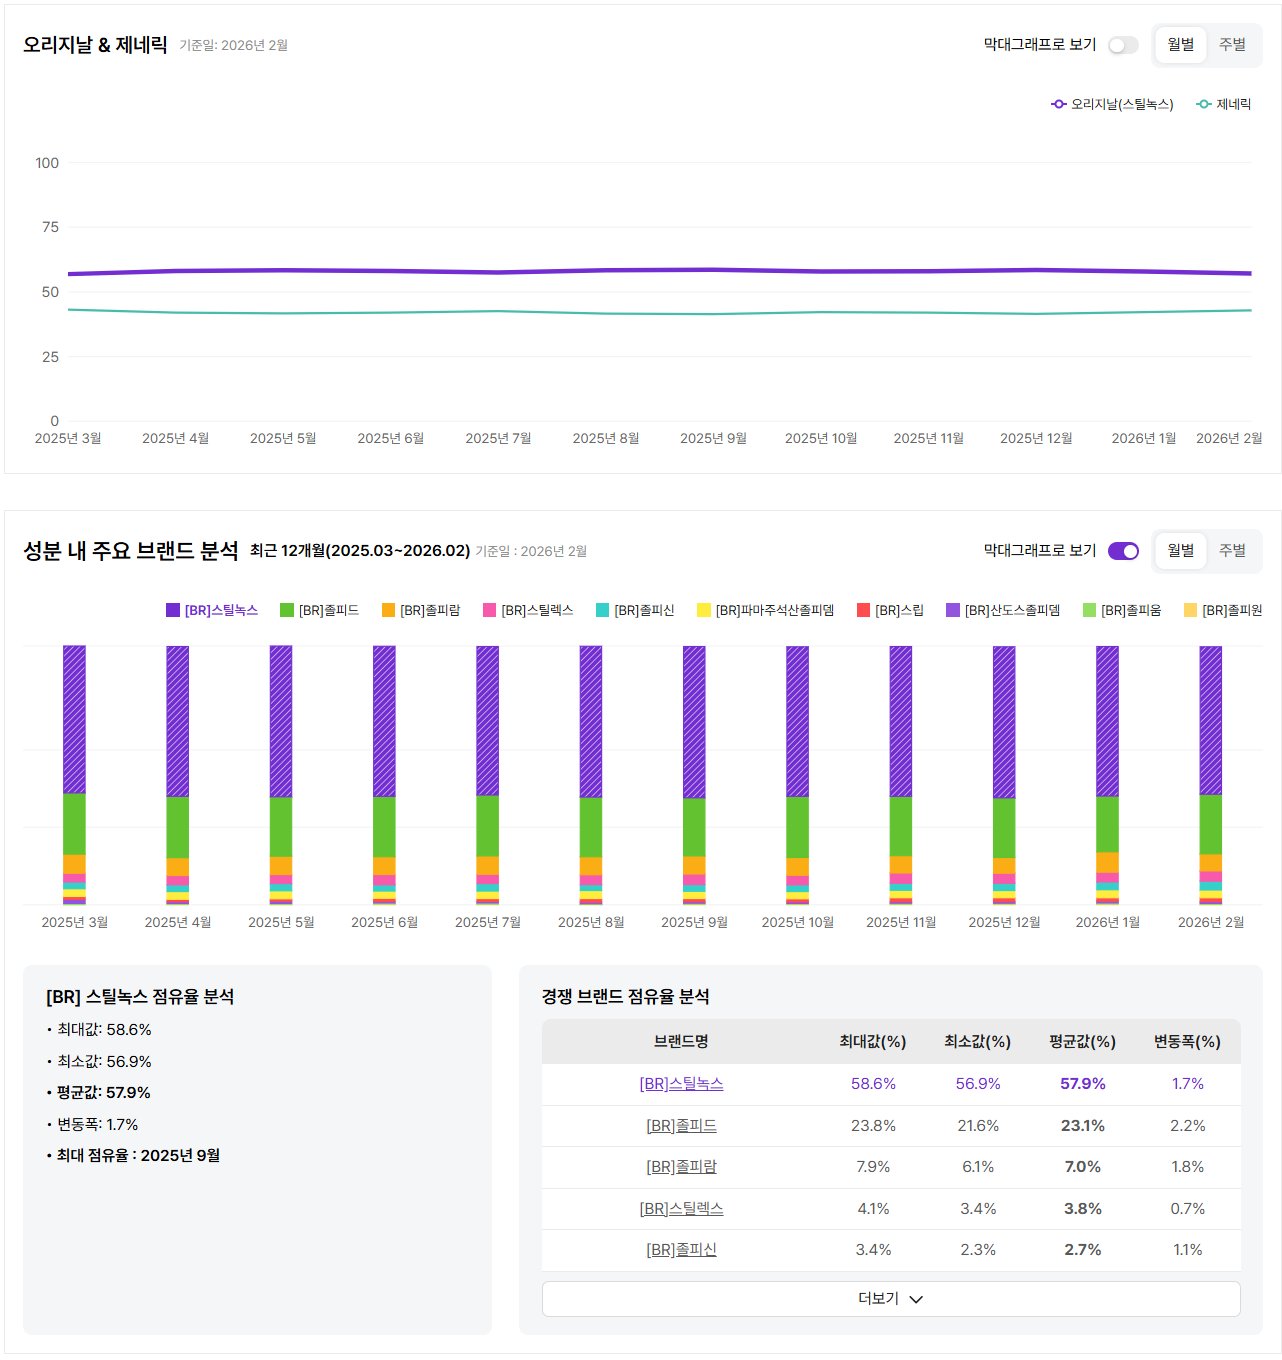Switch brand analysis chart to 주별
The image size is (1282, 1360).
pyautogui.click(x=1232, y=551)
